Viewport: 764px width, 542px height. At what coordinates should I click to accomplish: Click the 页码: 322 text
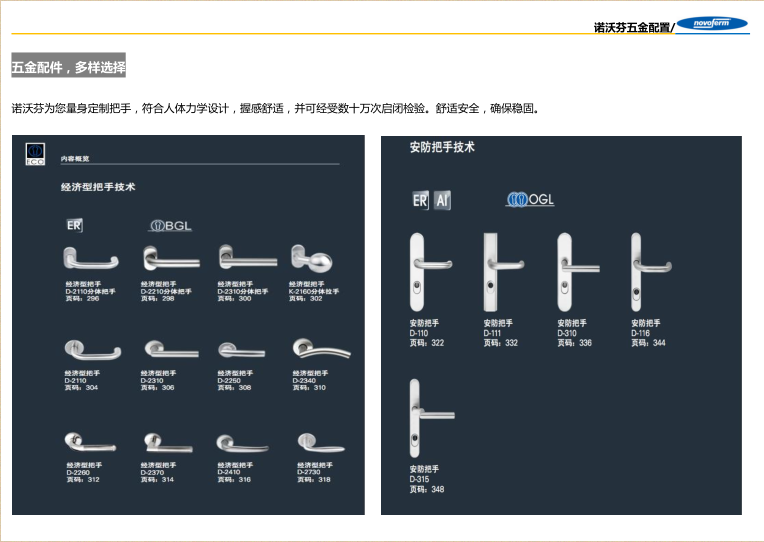point(427,343)
